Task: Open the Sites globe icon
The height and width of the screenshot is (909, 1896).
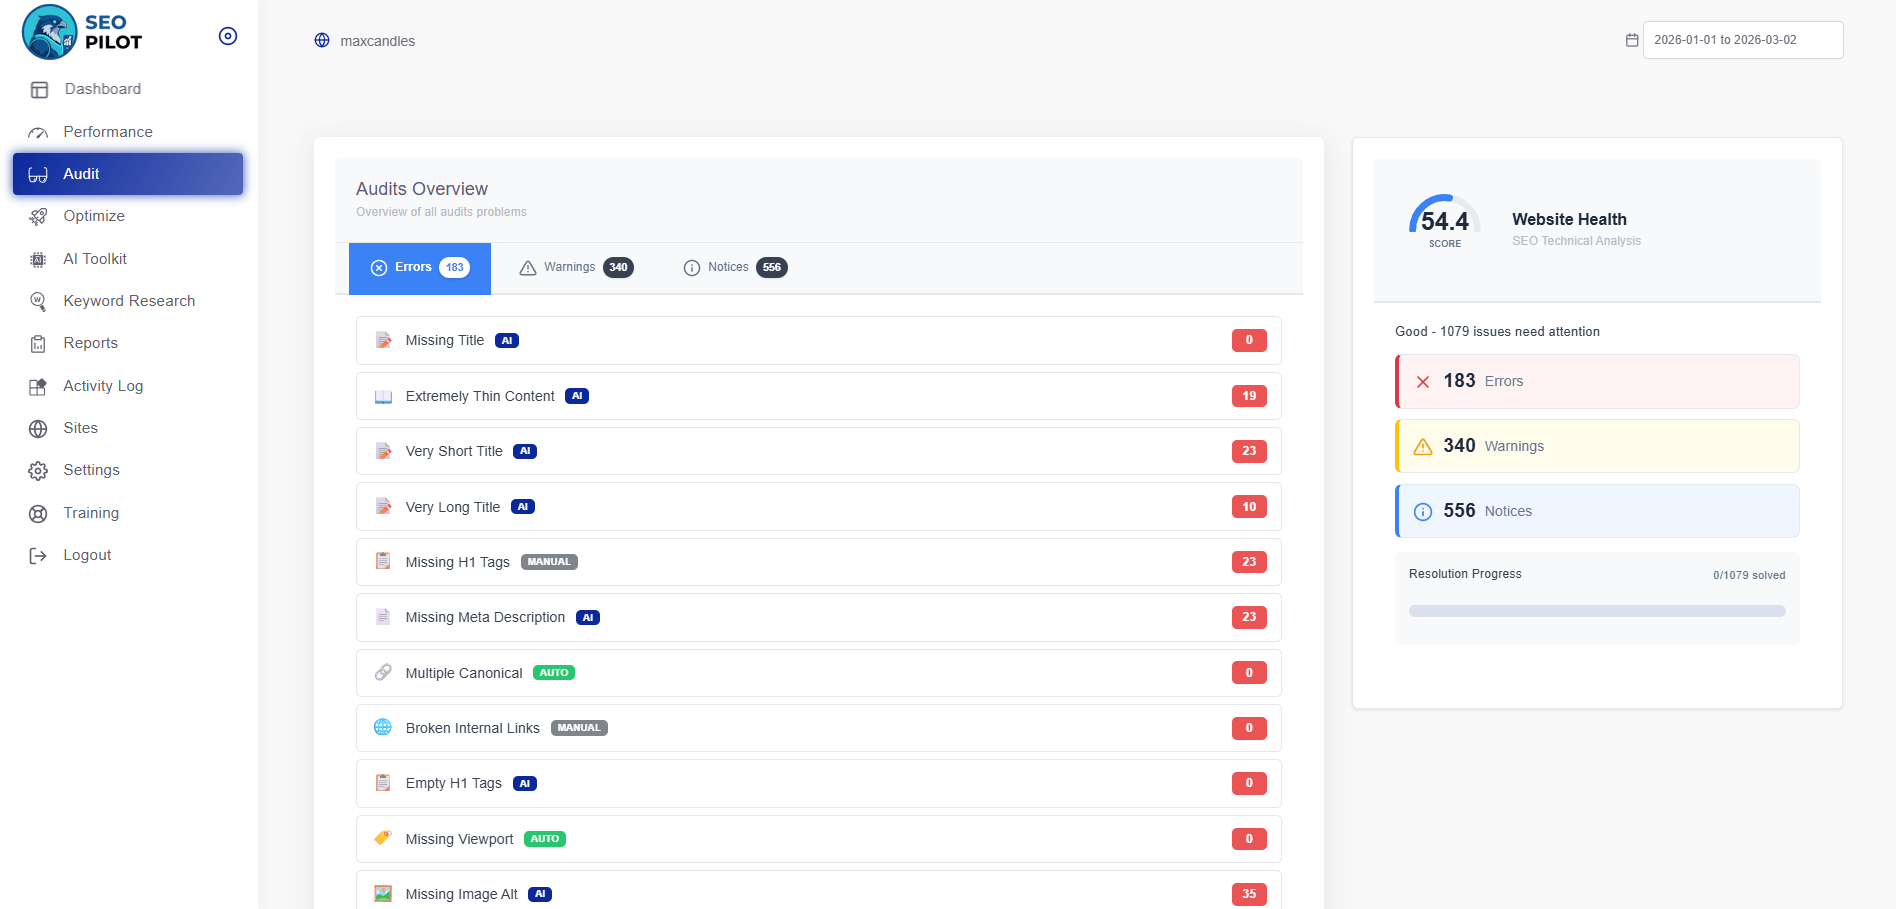Action: (x=38, y=428)
